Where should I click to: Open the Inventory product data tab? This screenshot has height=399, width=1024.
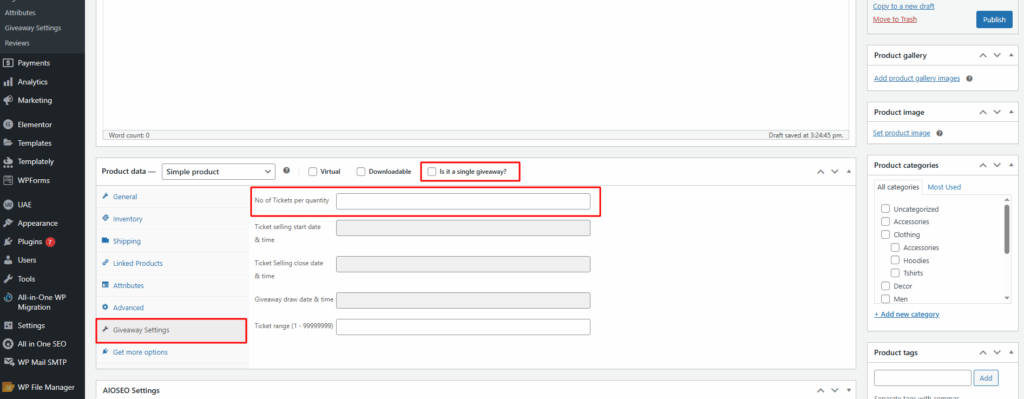127,219
